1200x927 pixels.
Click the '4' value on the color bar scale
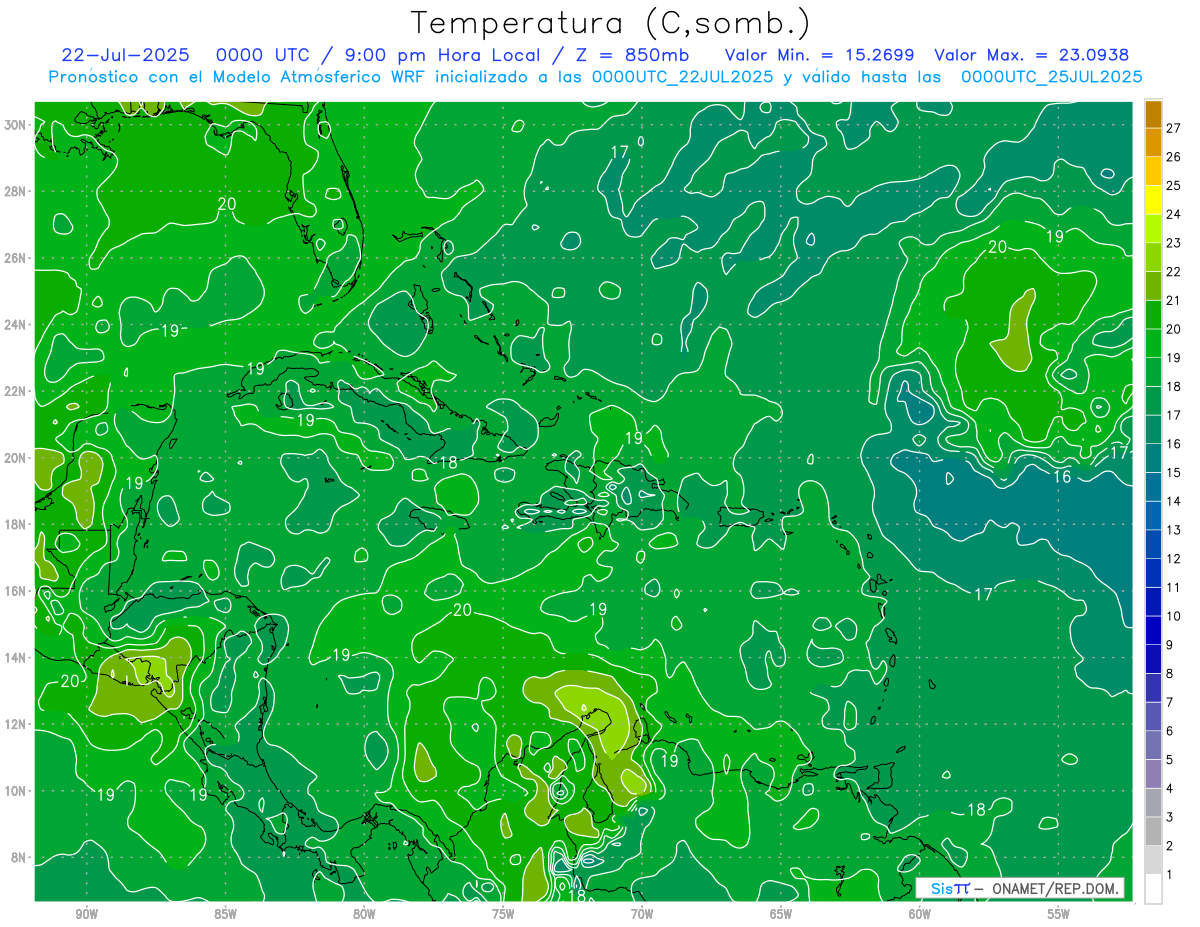point(1170,788)
